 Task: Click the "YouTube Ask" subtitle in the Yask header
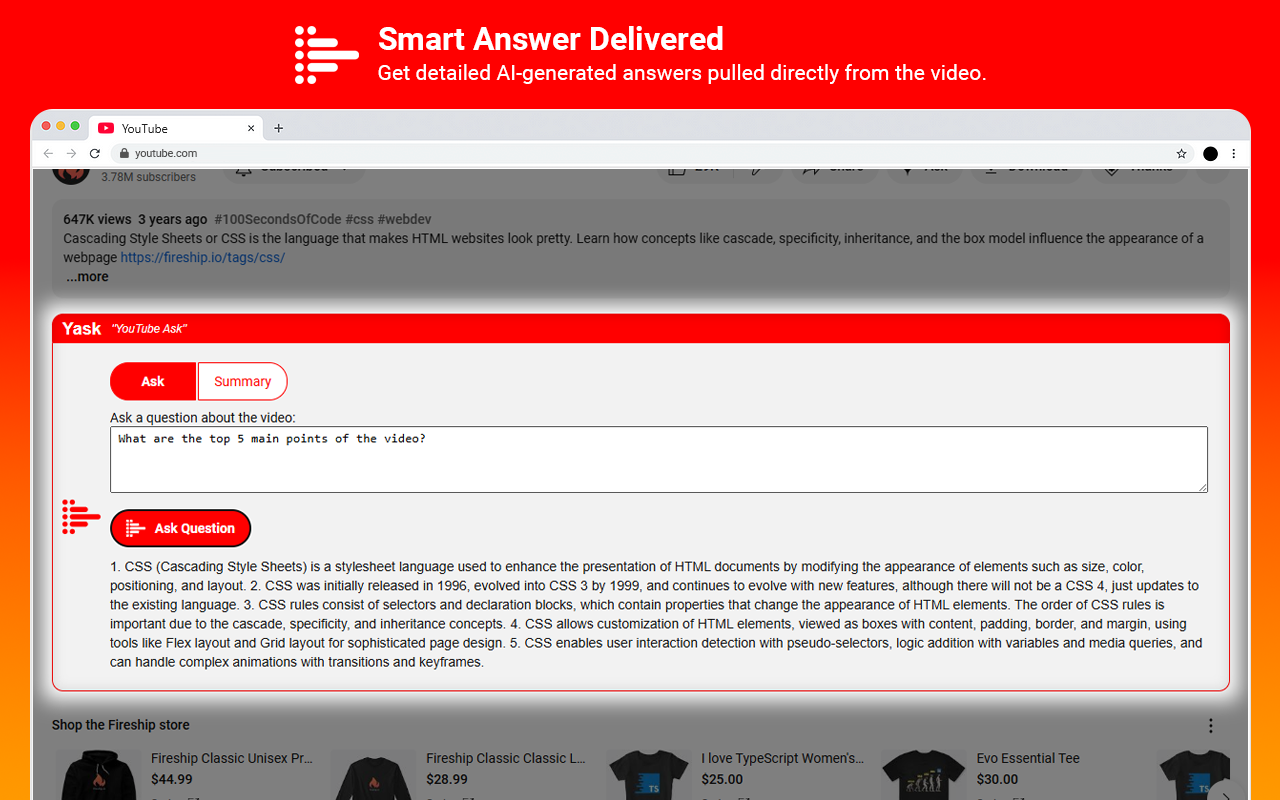point(149,329)
